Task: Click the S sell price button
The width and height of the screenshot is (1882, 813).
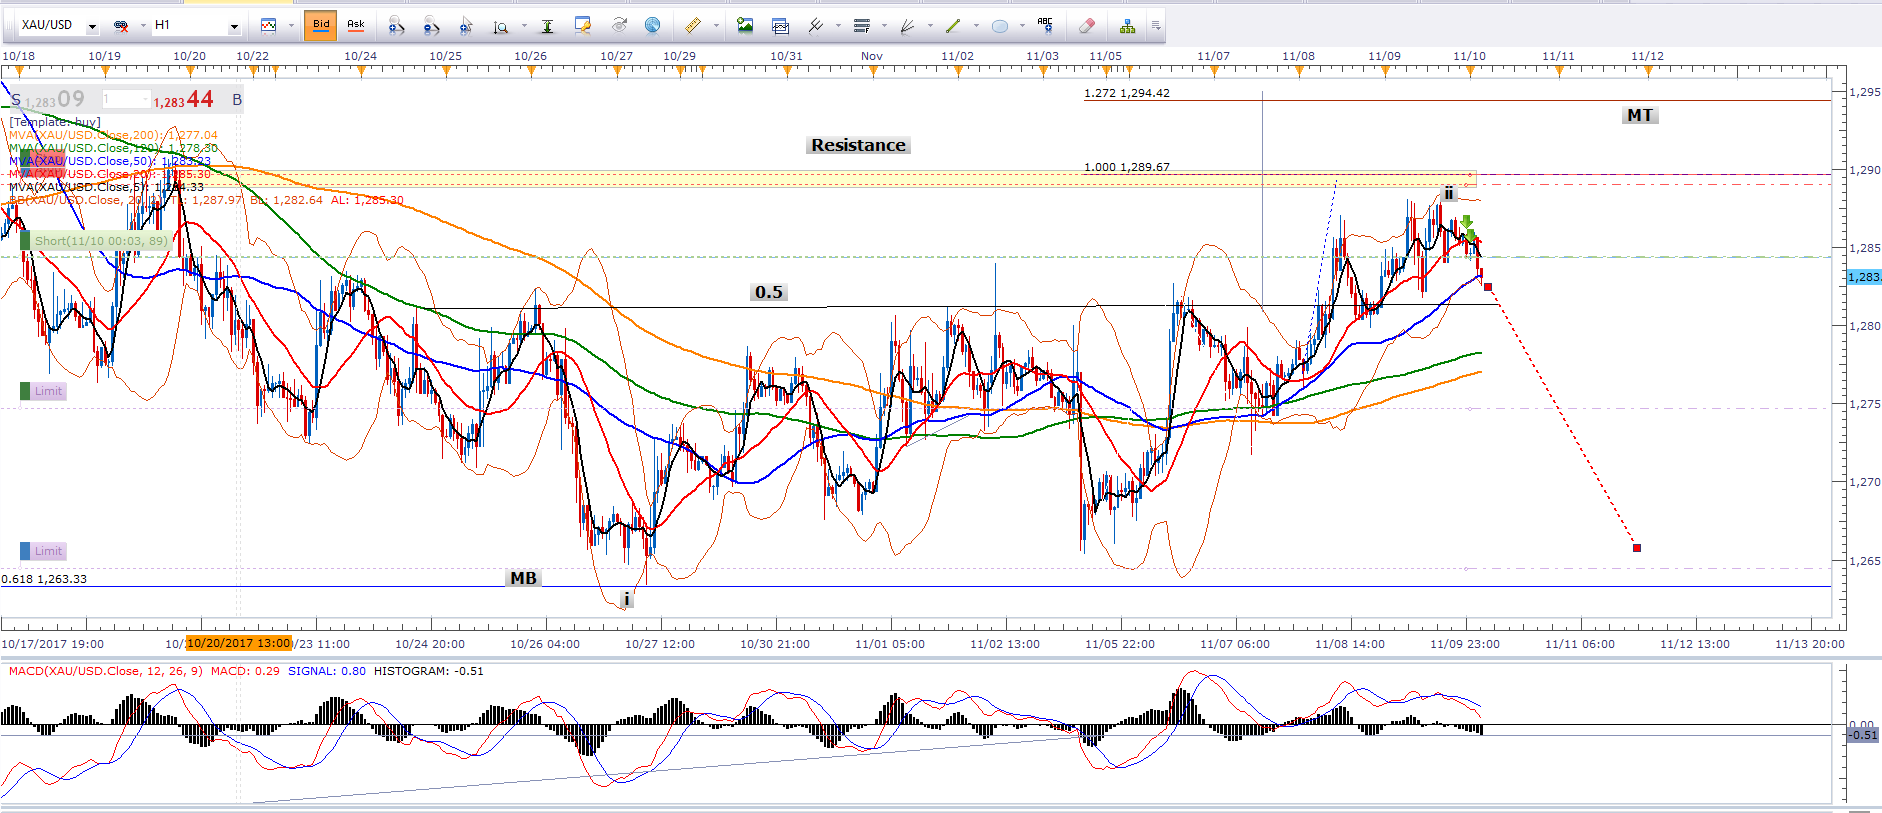Action: pos(16,100)
